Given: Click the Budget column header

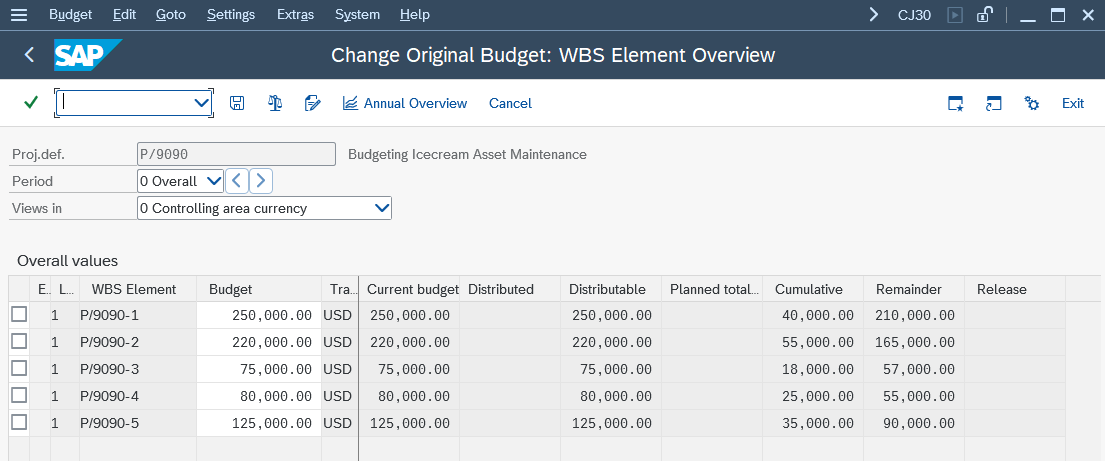Looking at the screenshot, I should pos(259,289).
